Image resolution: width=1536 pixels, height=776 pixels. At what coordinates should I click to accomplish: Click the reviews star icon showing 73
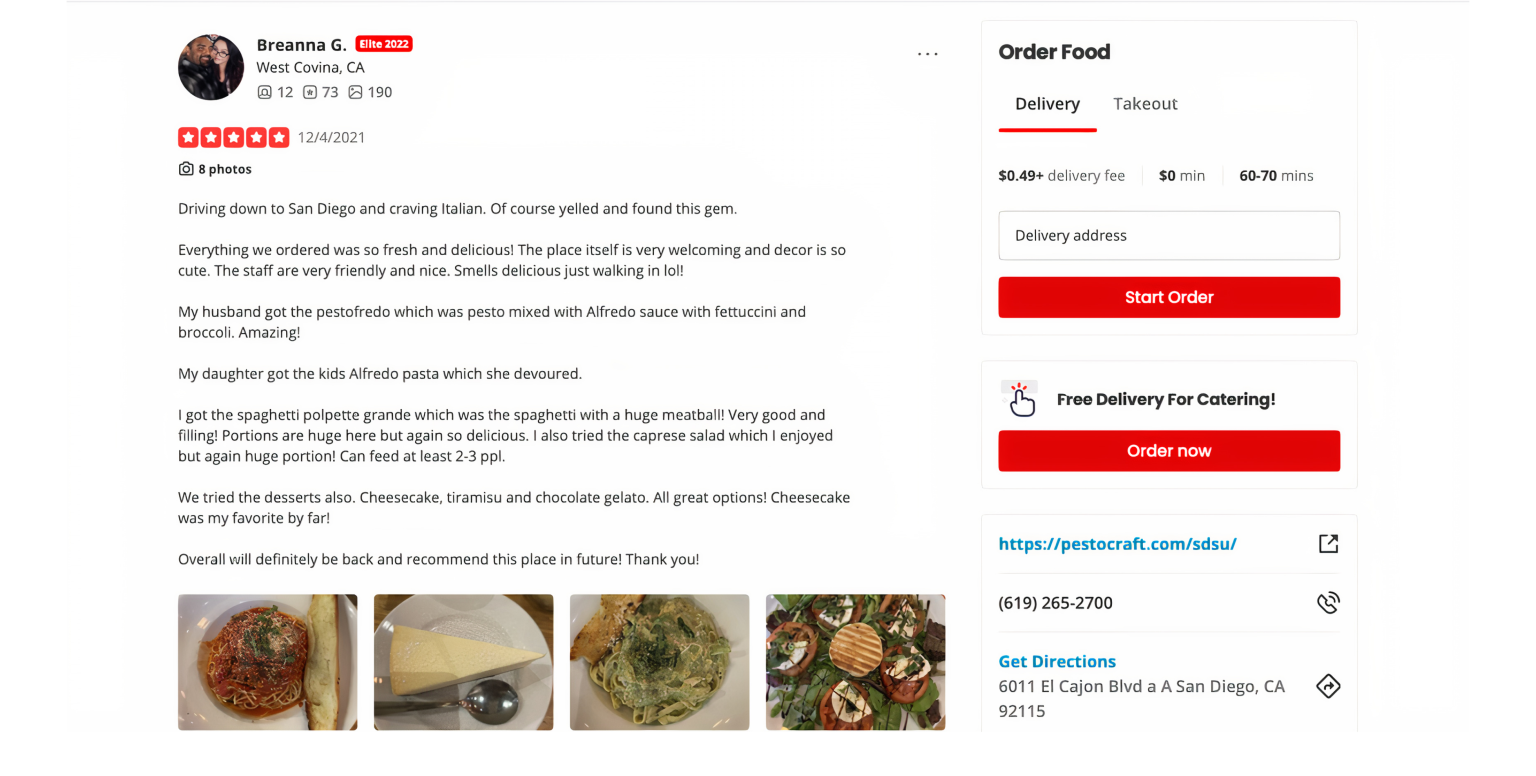coord(310,92)
